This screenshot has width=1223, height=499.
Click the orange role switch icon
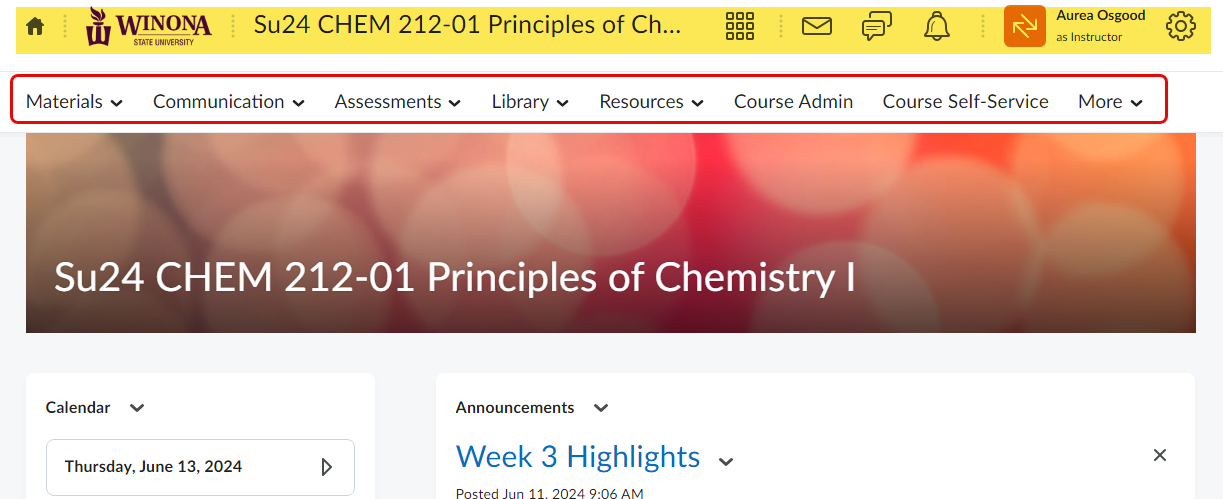click(1024, 27)
